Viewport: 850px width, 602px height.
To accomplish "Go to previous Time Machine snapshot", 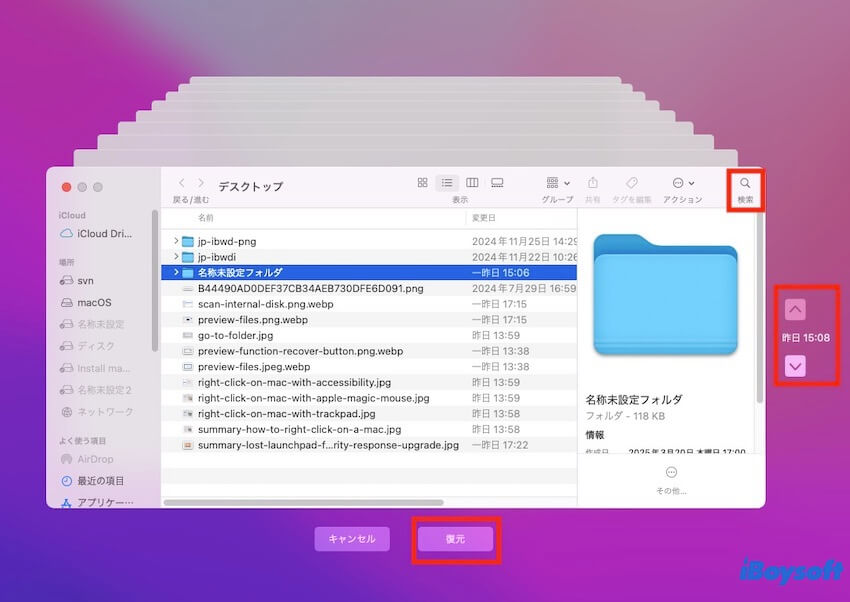I will pos(795,309).
